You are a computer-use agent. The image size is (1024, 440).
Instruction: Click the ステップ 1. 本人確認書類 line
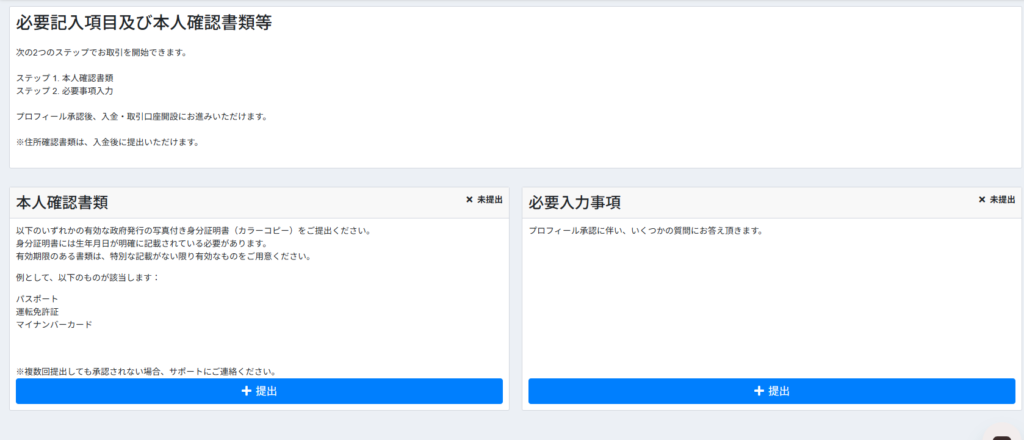(x=65, y=78)
